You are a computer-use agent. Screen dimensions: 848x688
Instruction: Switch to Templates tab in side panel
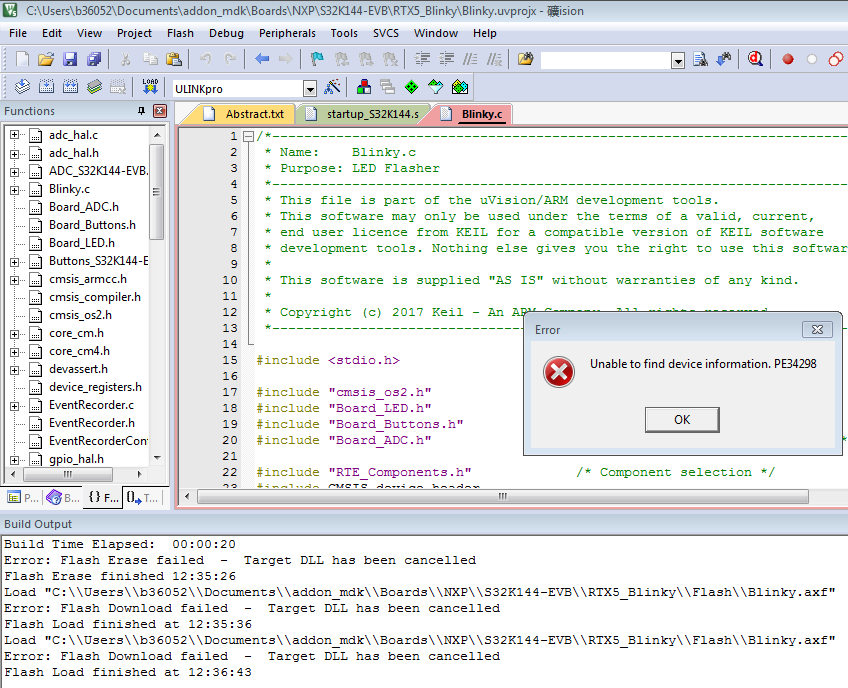click(142, 498)
